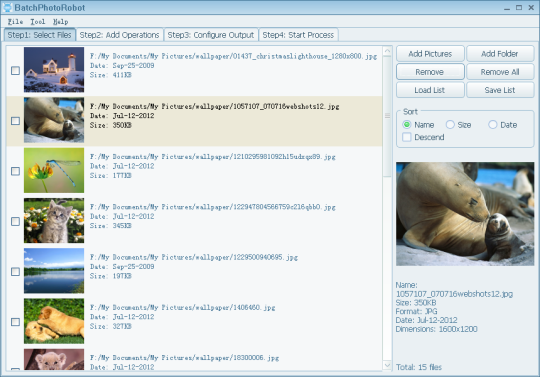Select the sea lion thumbnail in list
The height and width of the screenshot is (377, 540).
click(x=54, y=120)
